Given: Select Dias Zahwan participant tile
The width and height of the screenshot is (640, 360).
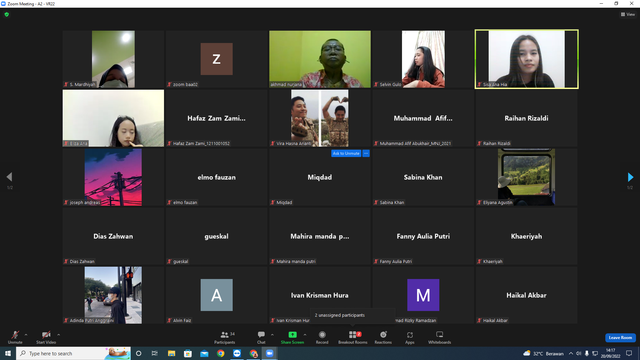Looking at the screenshot, I should 113,236.
